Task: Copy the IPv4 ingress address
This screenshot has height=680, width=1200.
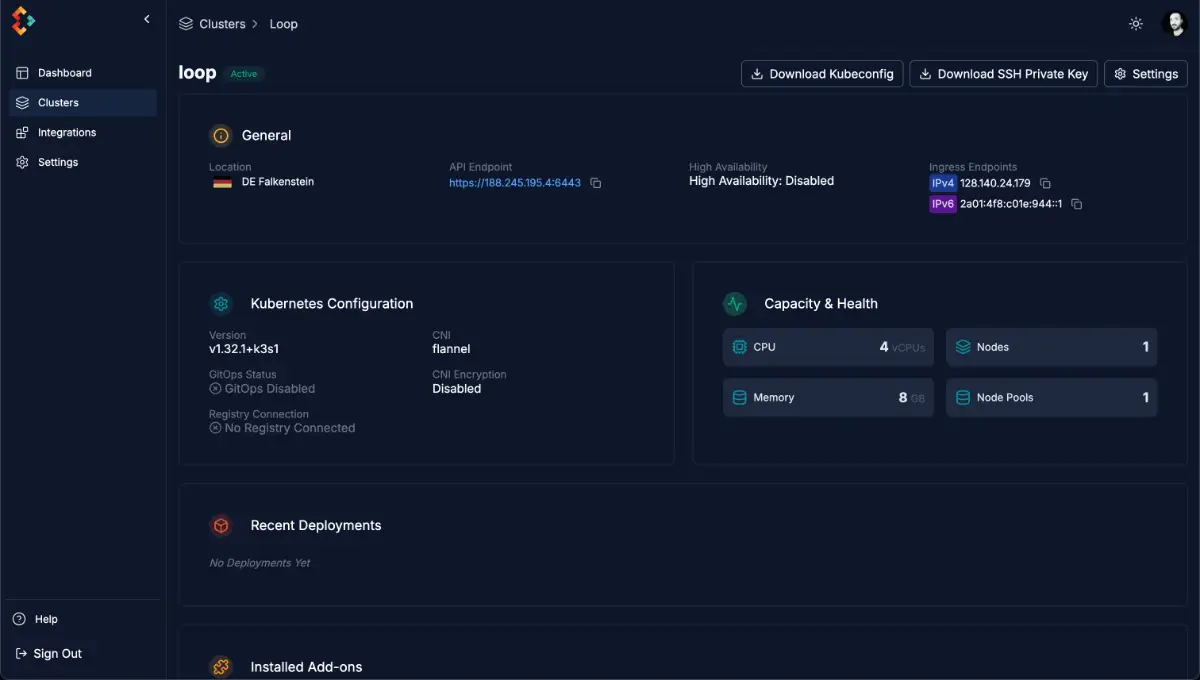Action: click(1046, 184)
